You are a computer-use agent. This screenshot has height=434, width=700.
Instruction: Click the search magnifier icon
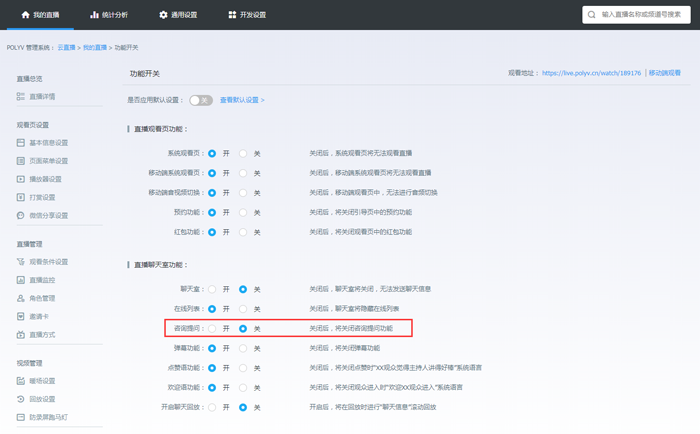(x=592, y=15)
